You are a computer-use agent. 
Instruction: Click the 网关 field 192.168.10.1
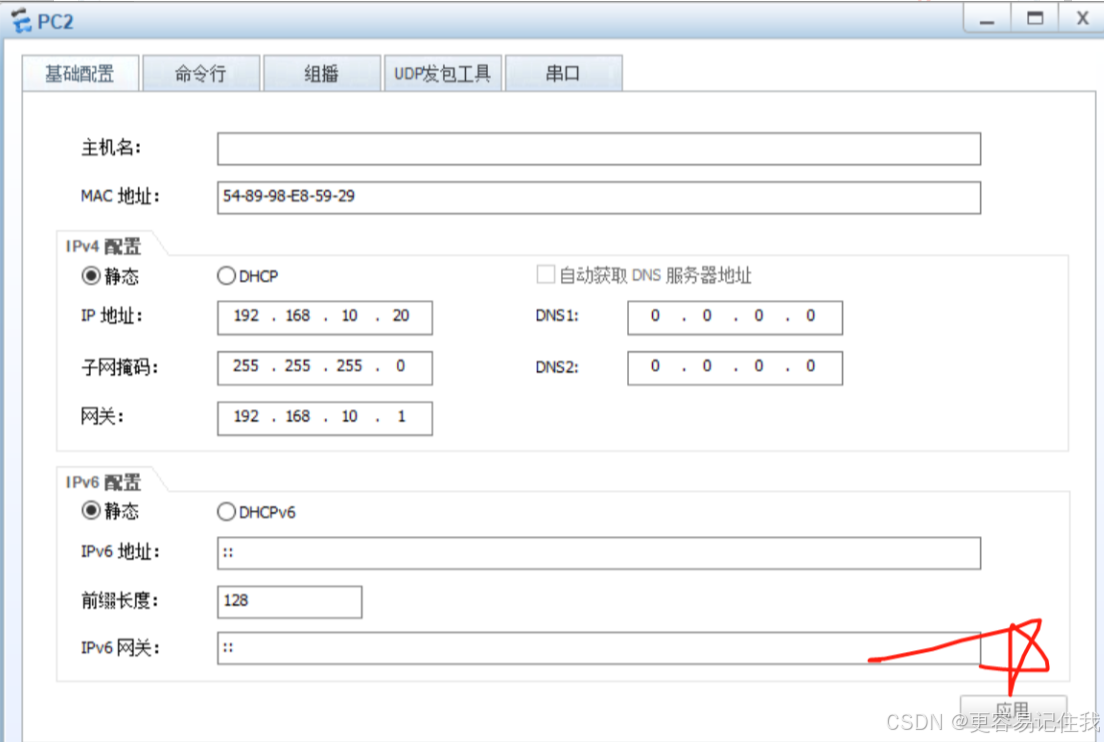pos(325,418)
